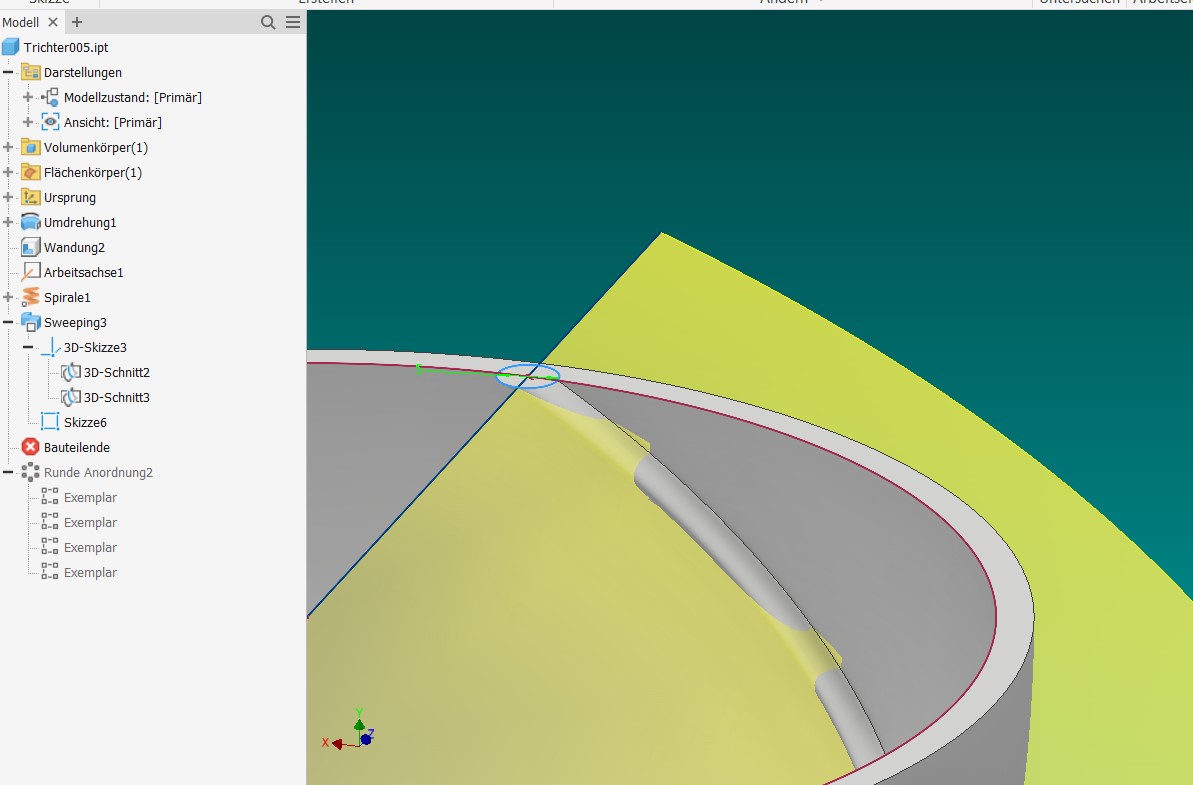Viewport: 1193px width, 785px height.
Task: Click the Runde Anordnung2 pattern icon
Action: click(x=30, y=472)
